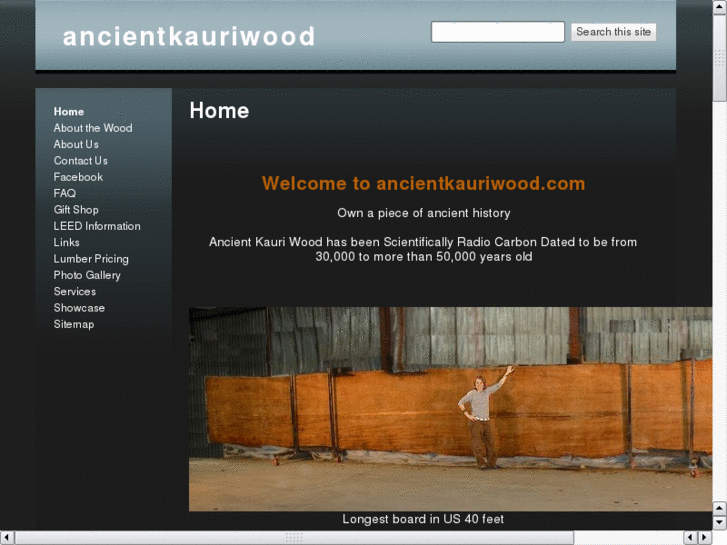This screenshot has height=545, width=727.
Task: Focus the site search text field
Action: (x=497, y=32)
